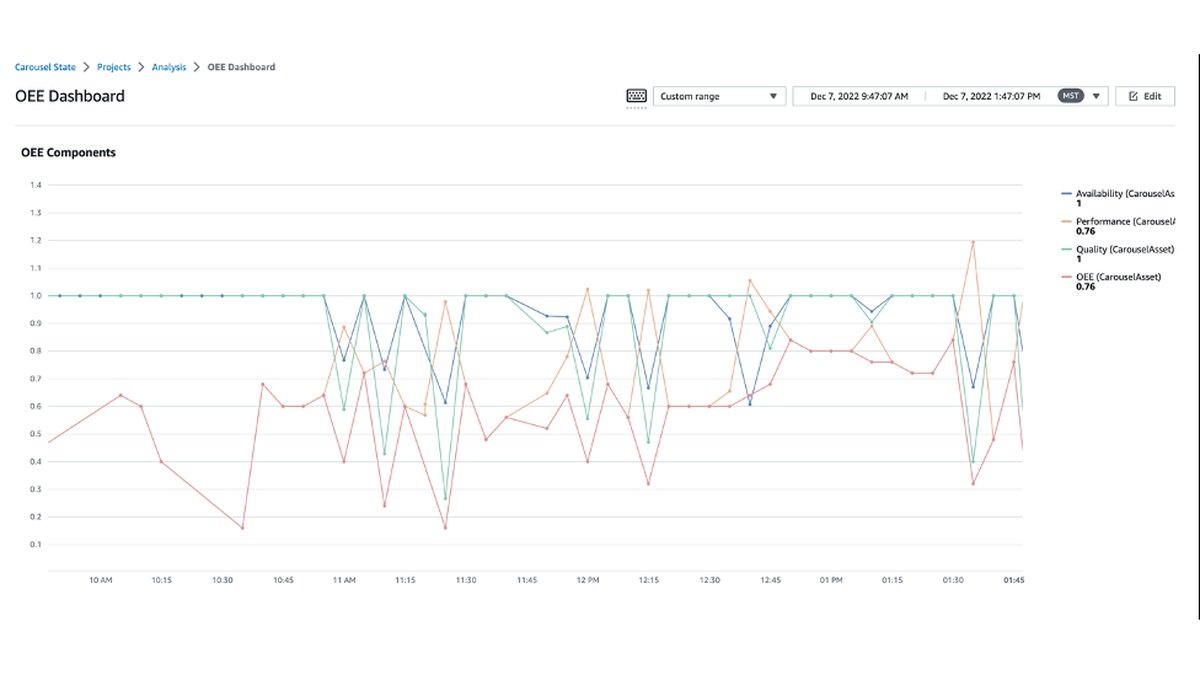Click the 0.5 y-axis label
The height and width of the screenshot is (675, 1200).
[x=35, y=434]
